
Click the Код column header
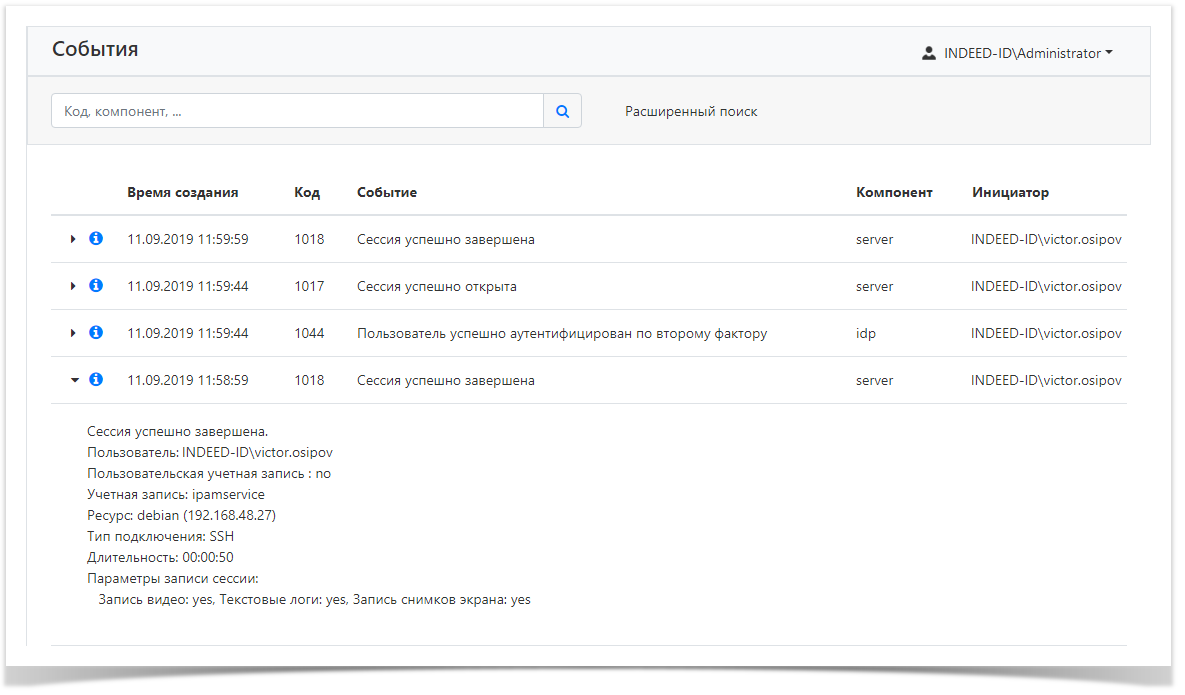(306, 192)
